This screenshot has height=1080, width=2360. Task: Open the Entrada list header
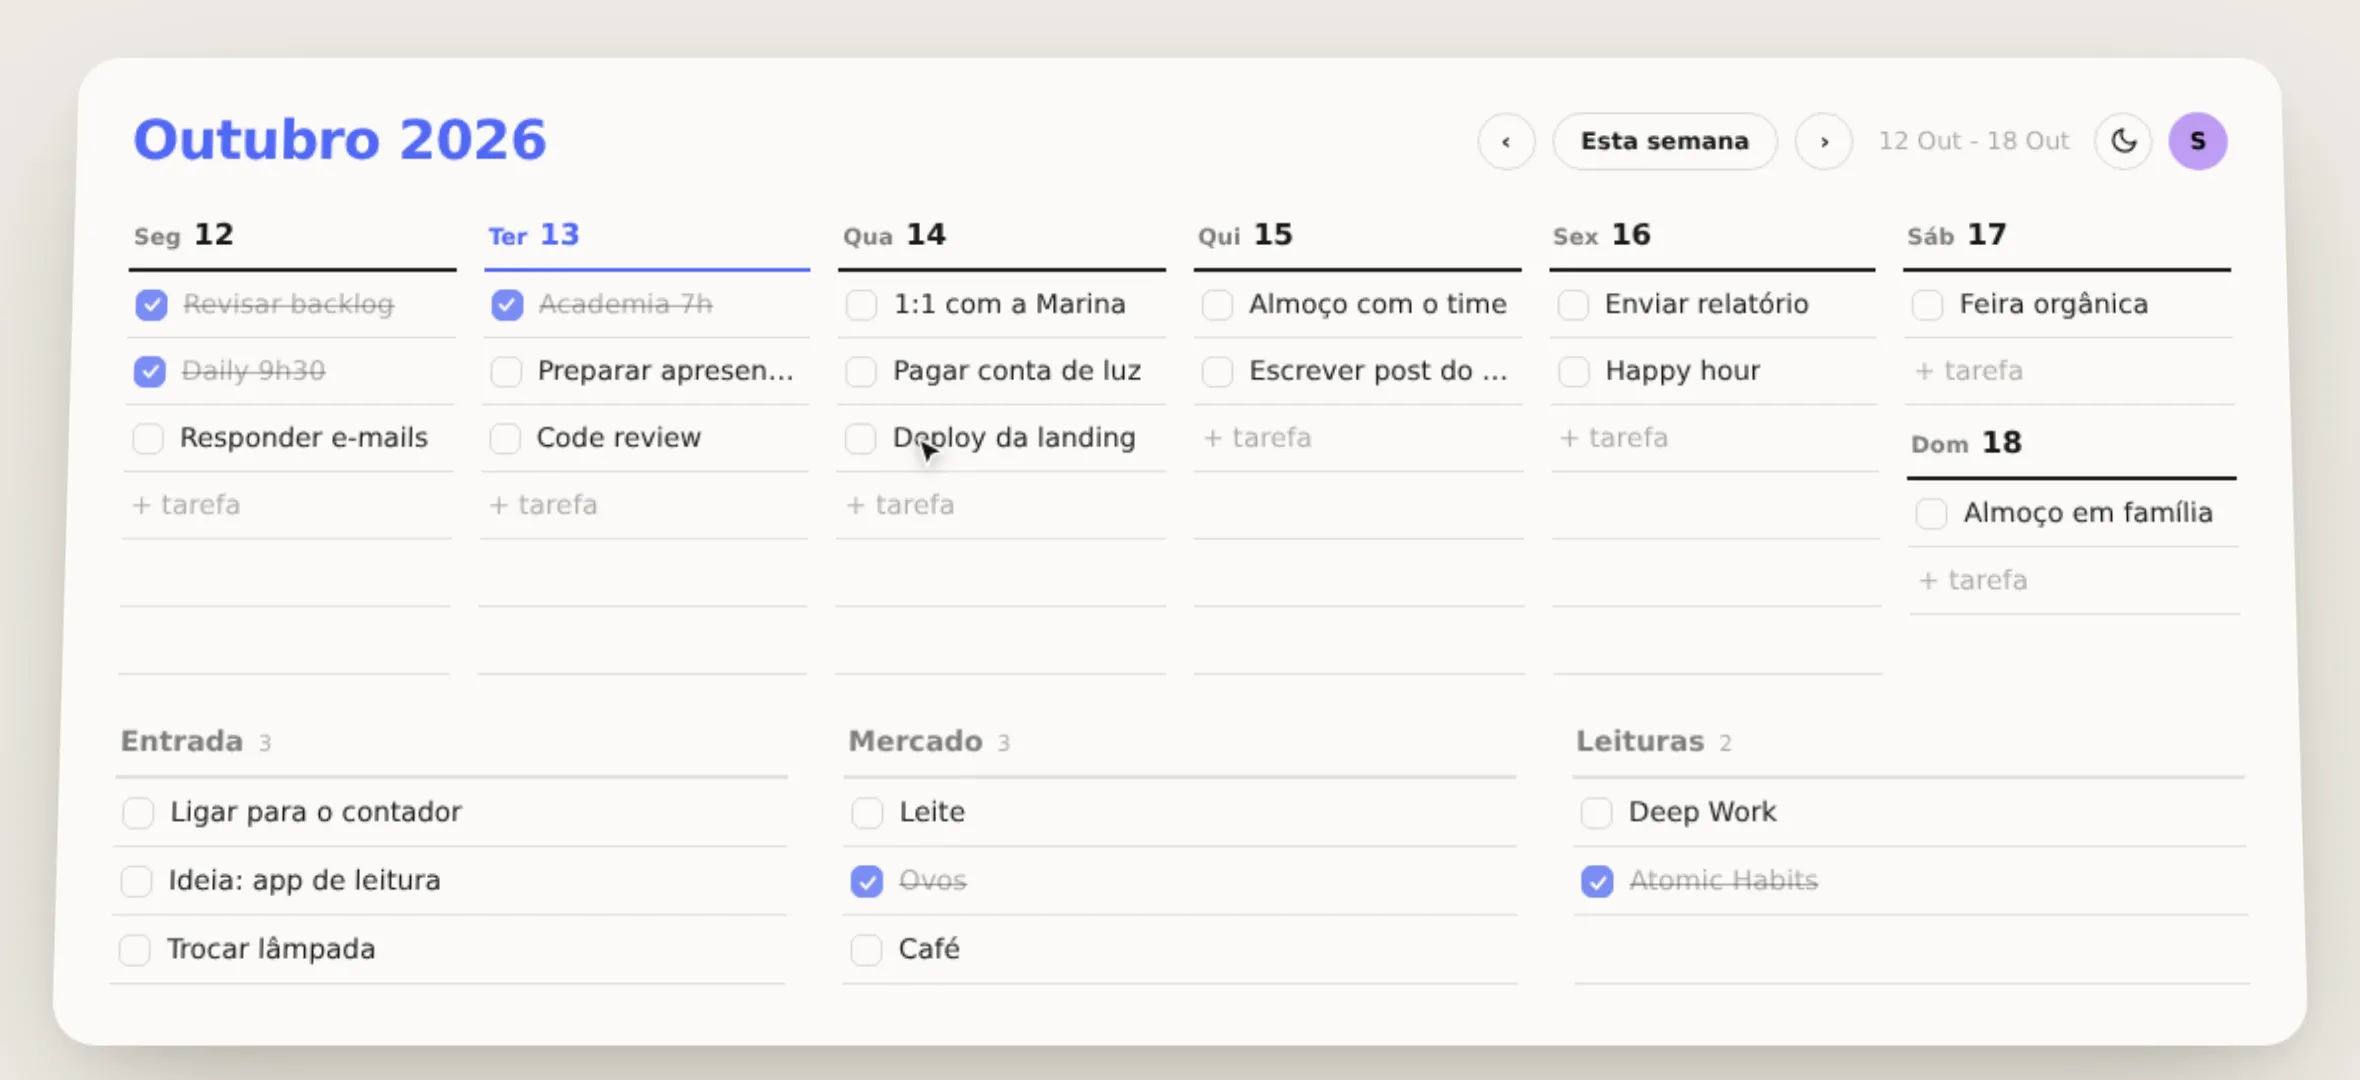196,742
